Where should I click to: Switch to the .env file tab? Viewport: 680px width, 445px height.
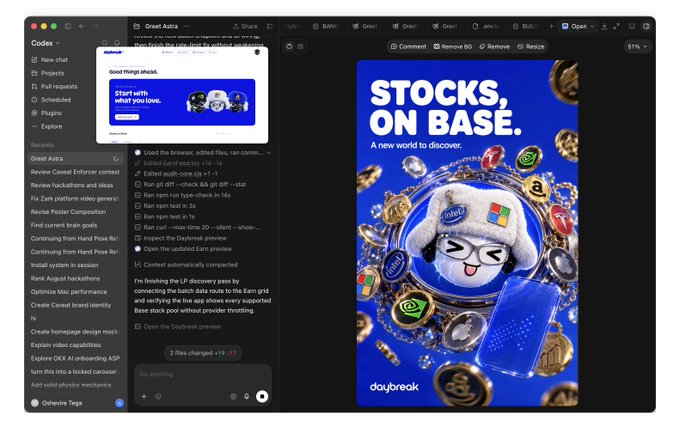click(x=486, y=26)
